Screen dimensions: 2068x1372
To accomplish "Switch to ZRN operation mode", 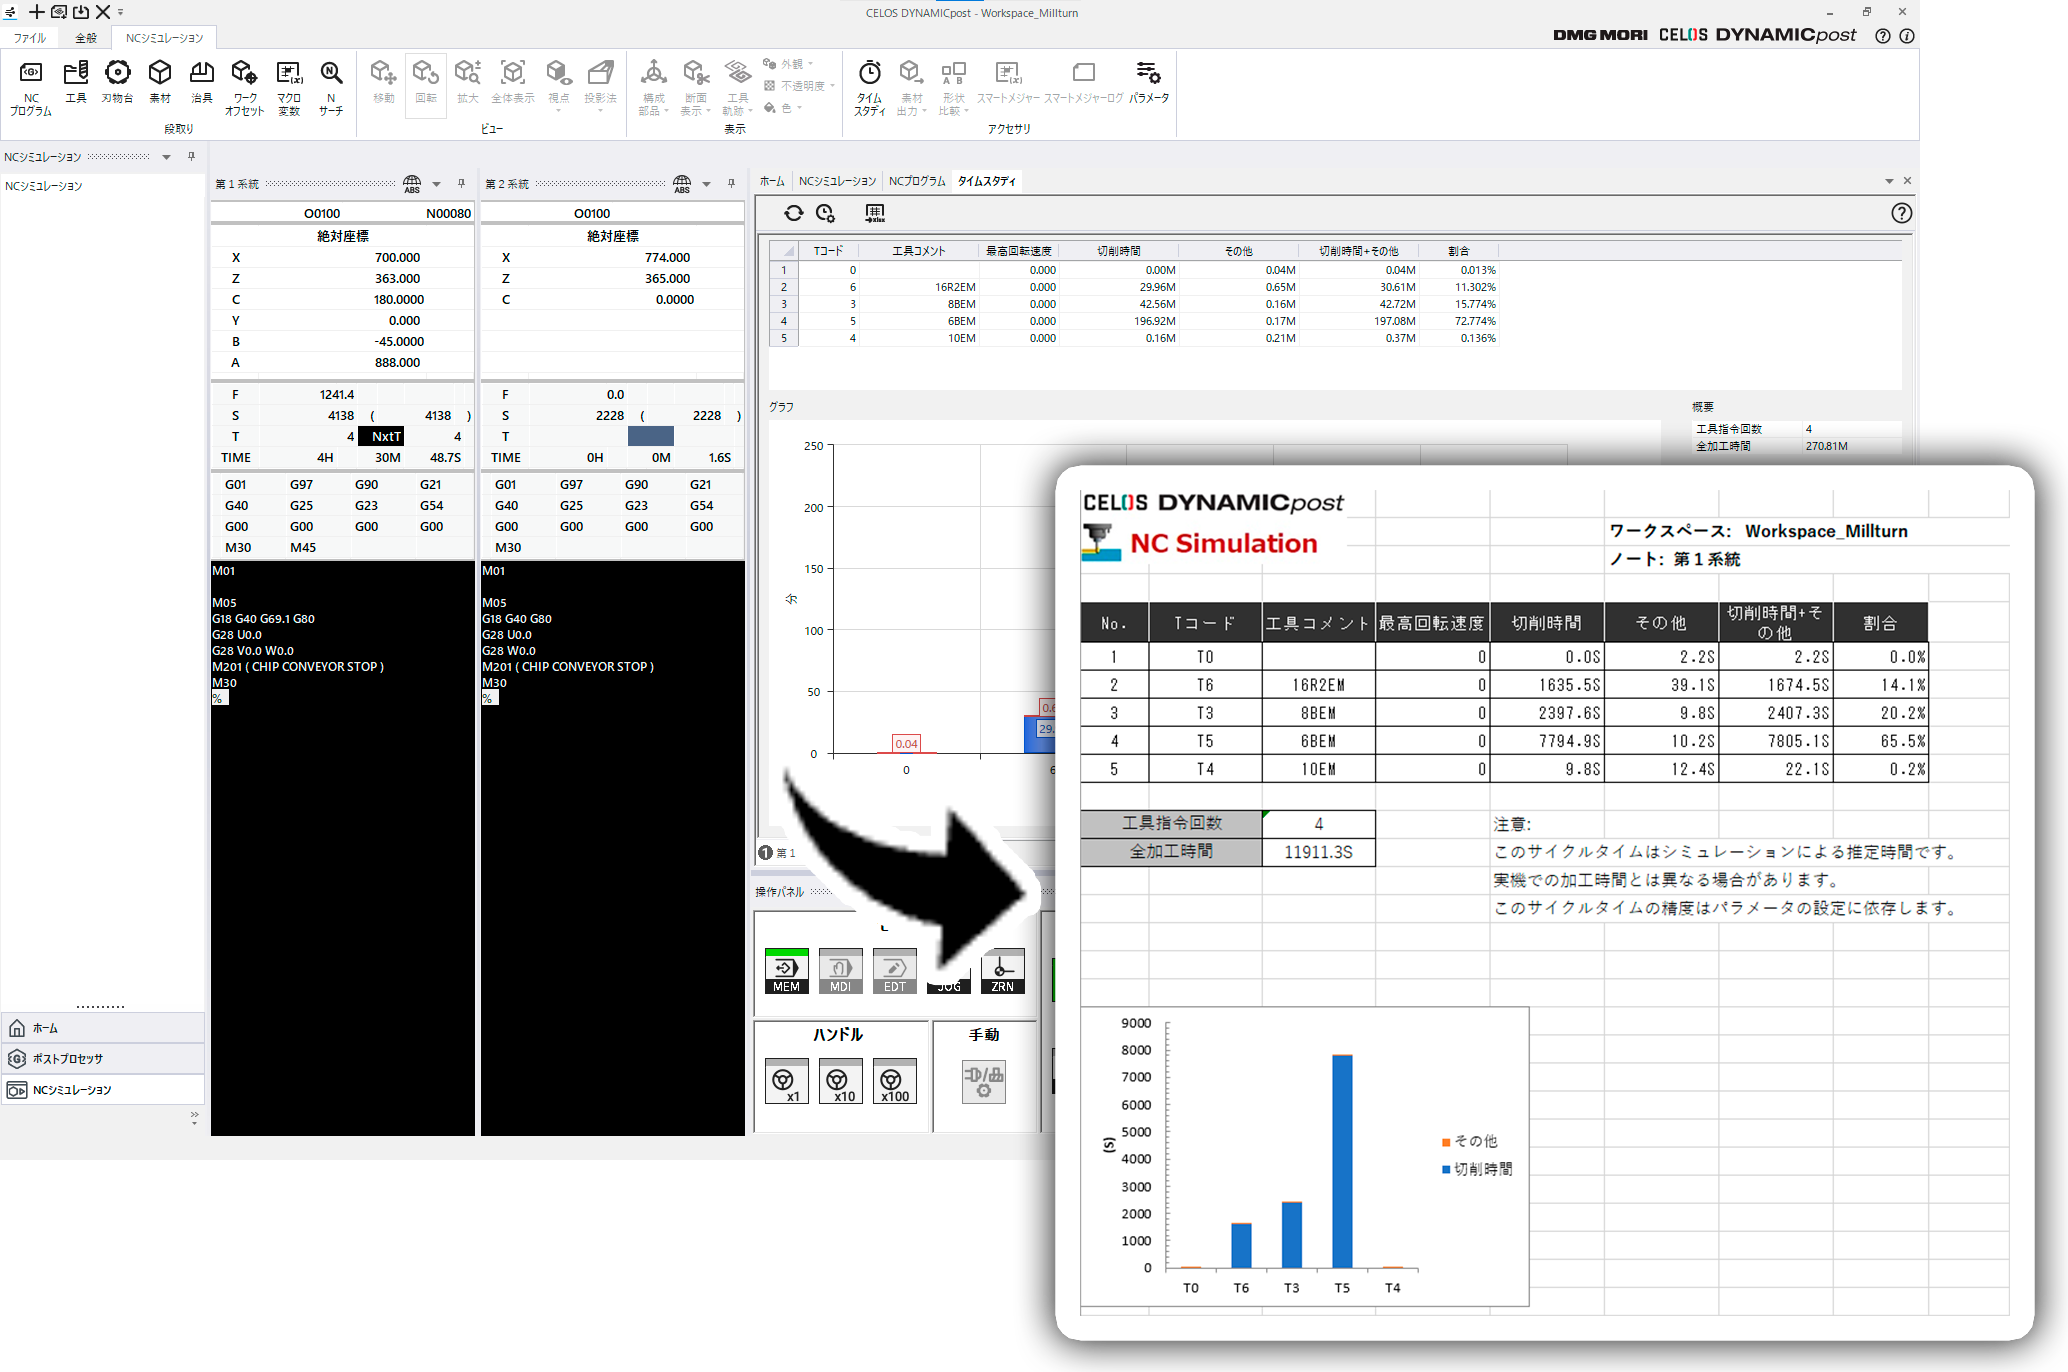I will (x=1002, y=971).
